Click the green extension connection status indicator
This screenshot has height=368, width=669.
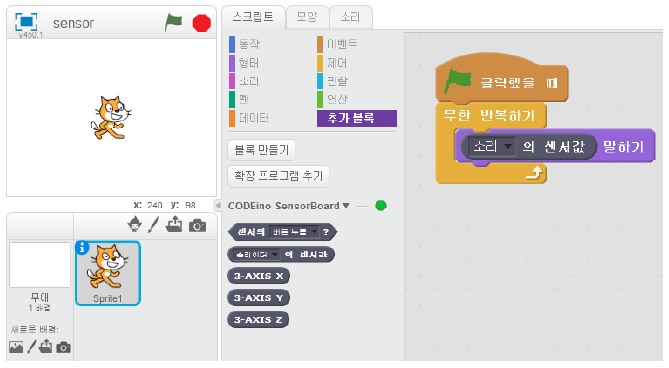pyautogui.click(x=381, y=206)
